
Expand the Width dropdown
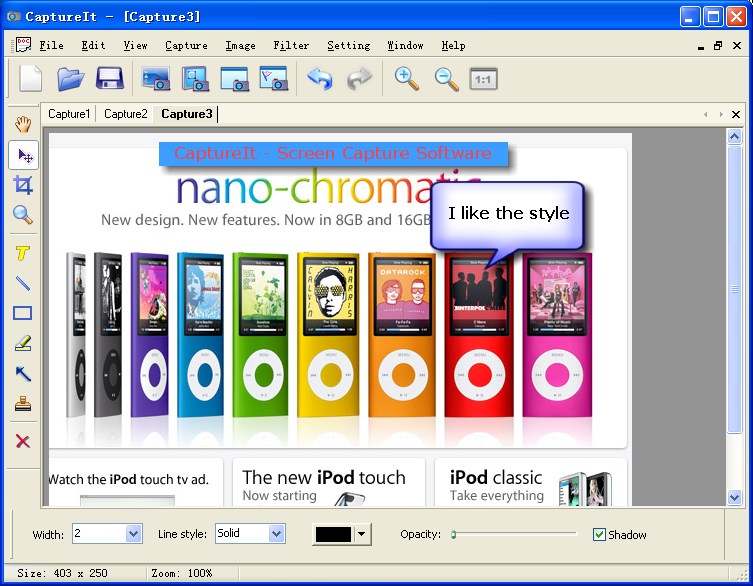pos(134,533)
